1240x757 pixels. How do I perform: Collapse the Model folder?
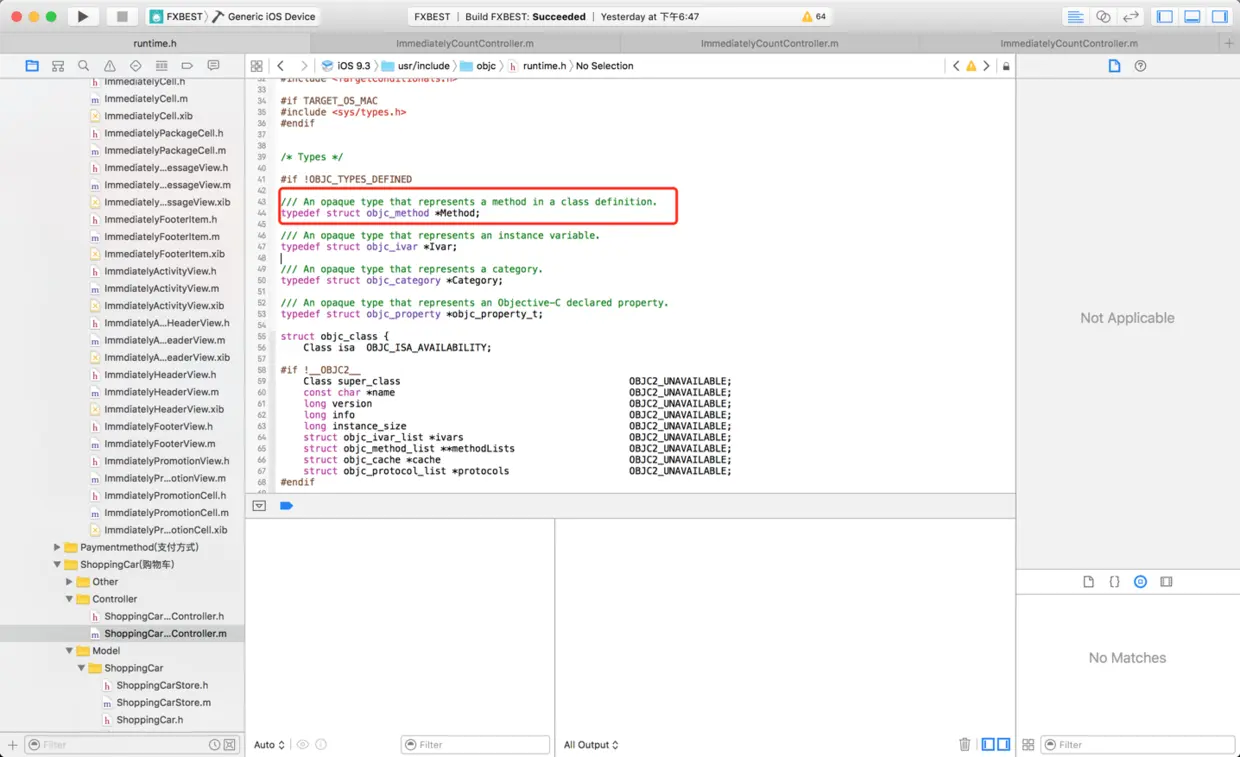pyautogui.click(x=69, y=650)
